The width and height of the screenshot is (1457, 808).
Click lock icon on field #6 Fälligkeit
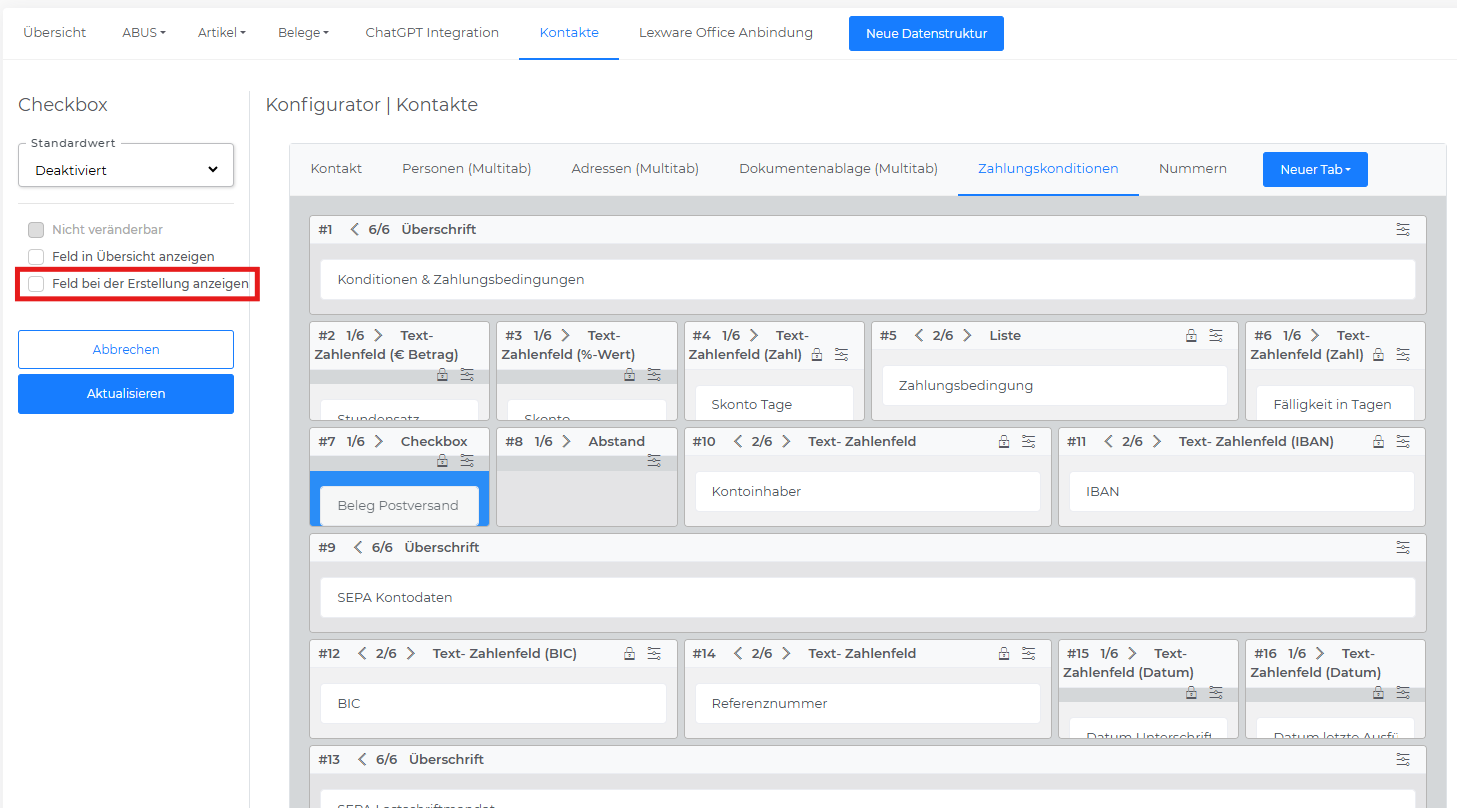point(1378,354)
